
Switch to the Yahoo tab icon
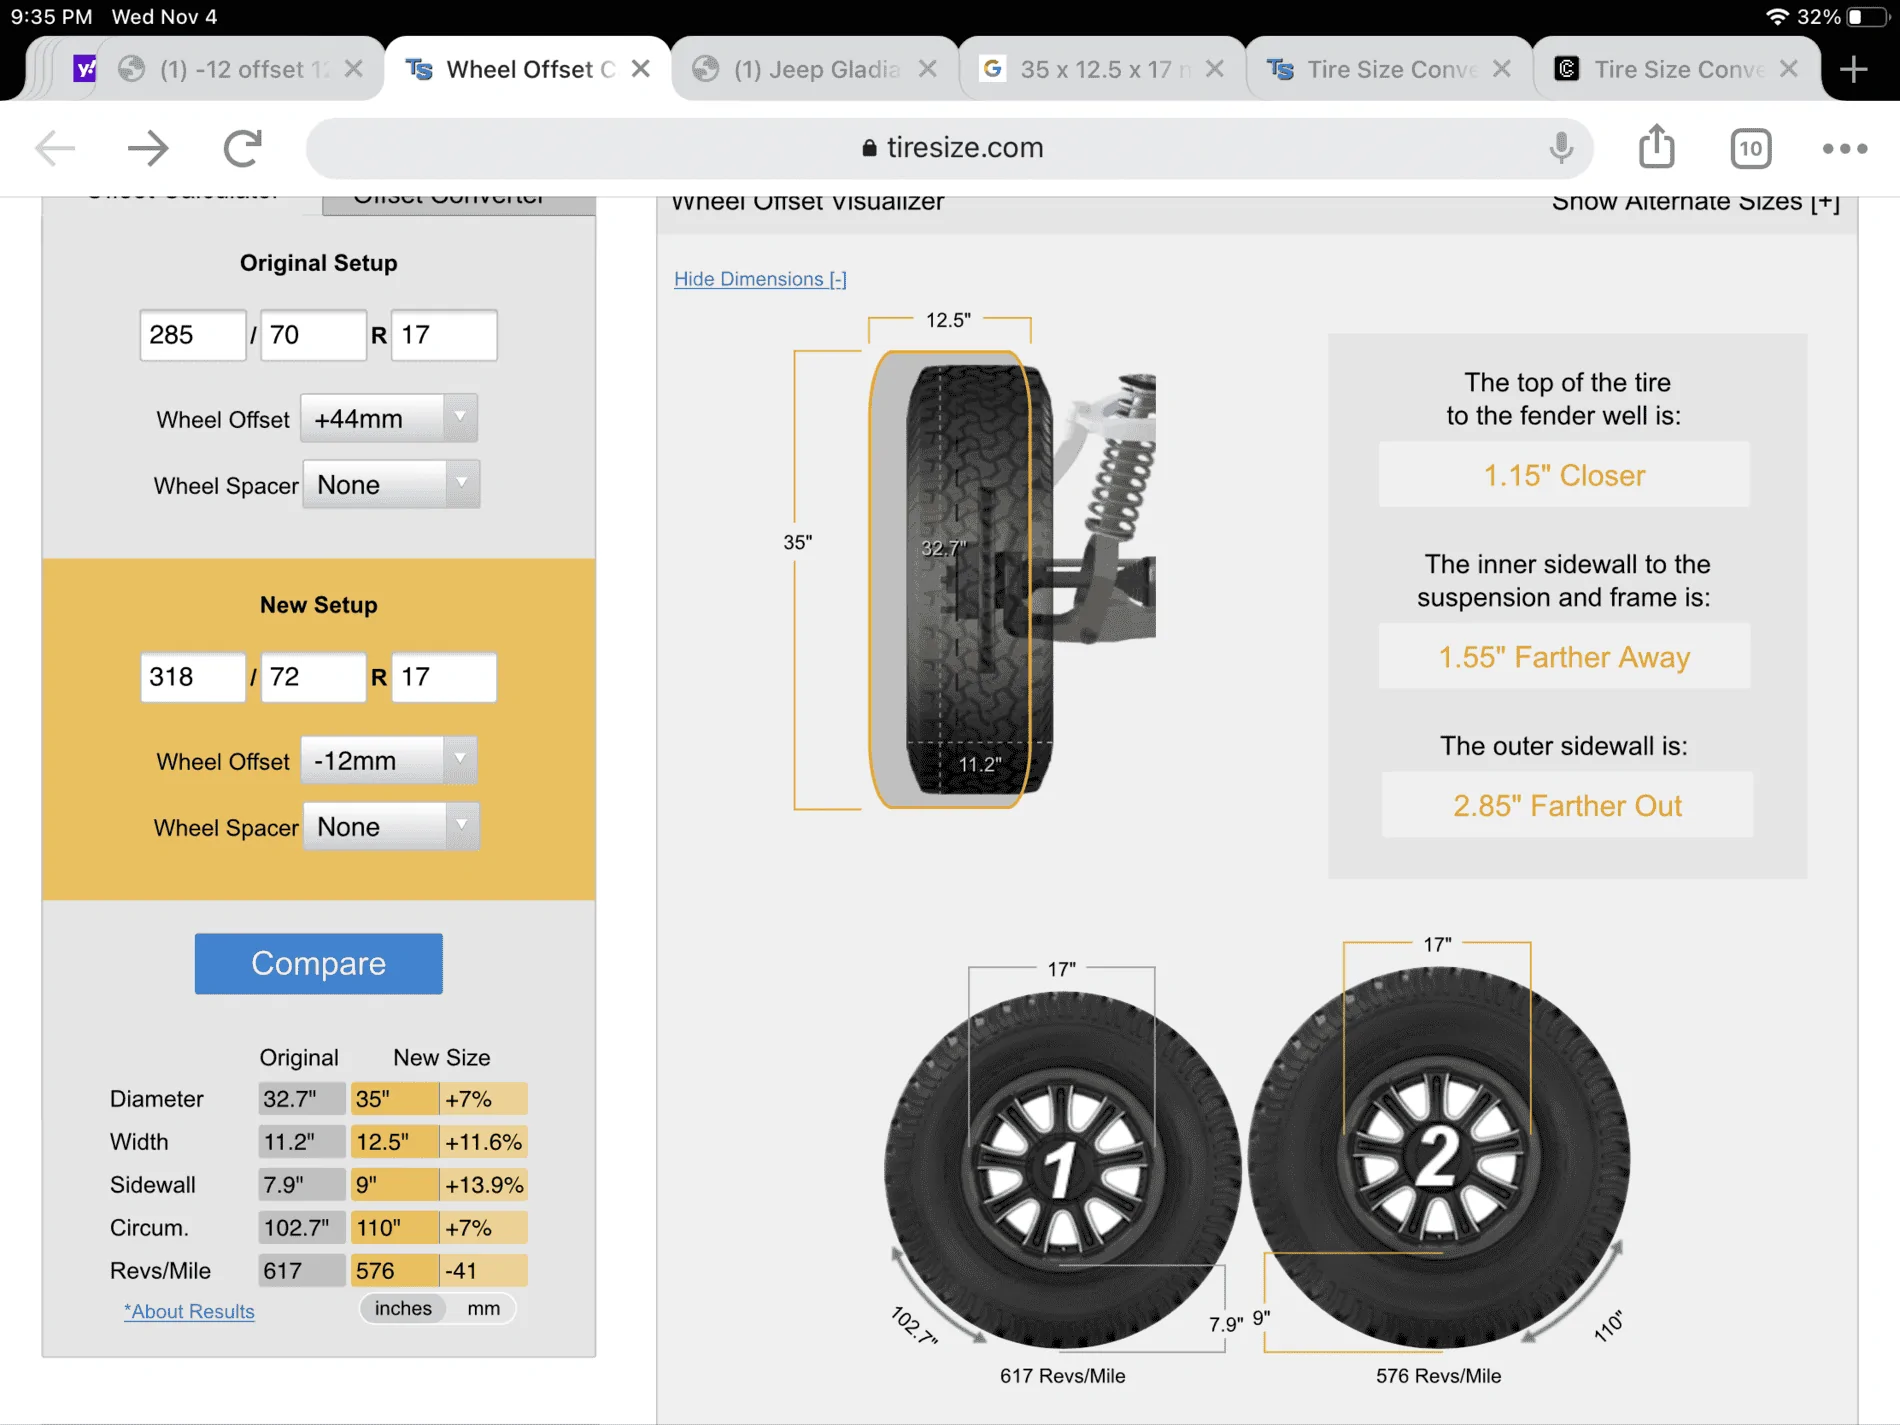pyautogui.click(x=85, y=69)
